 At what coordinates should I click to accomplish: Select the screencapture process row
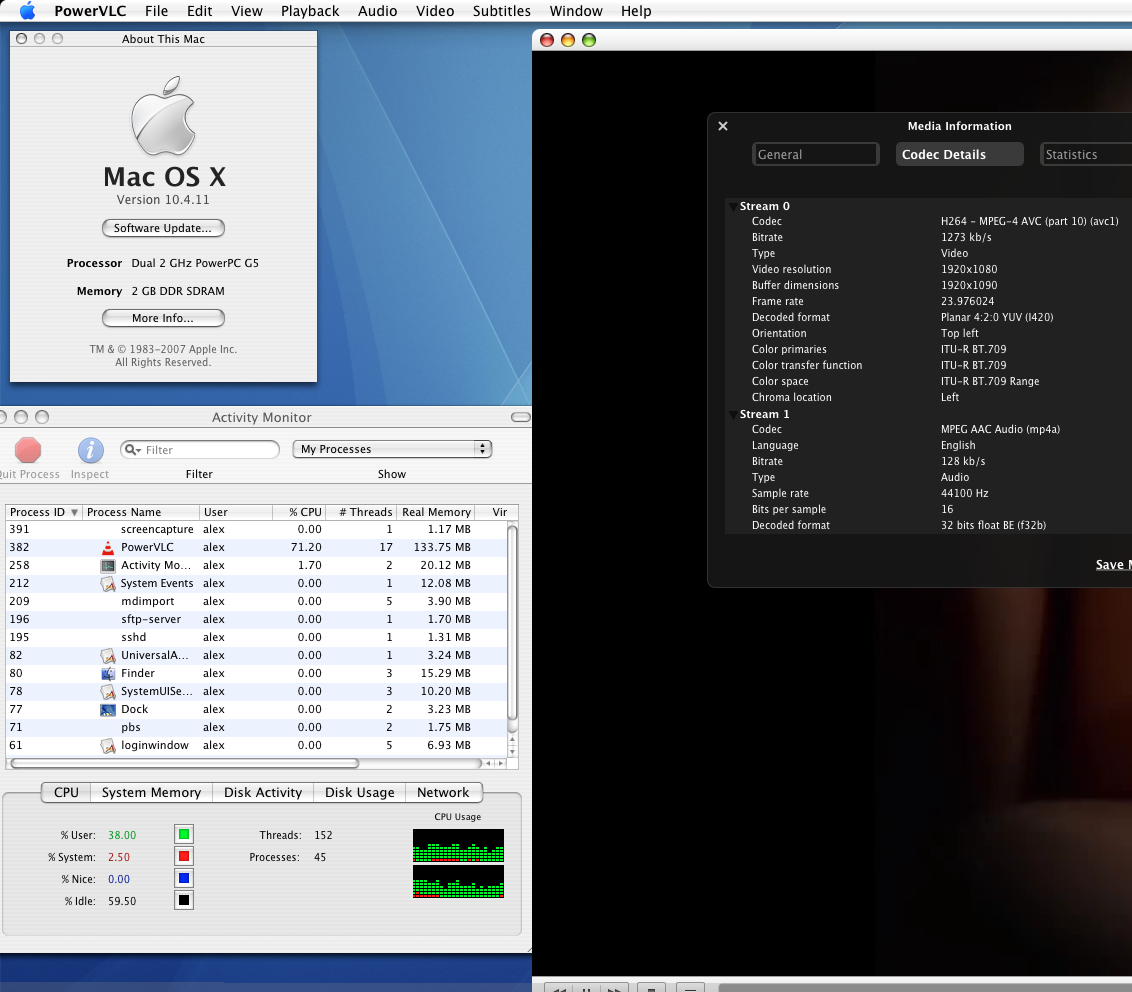pyautogui.click(x=256, y=529)
